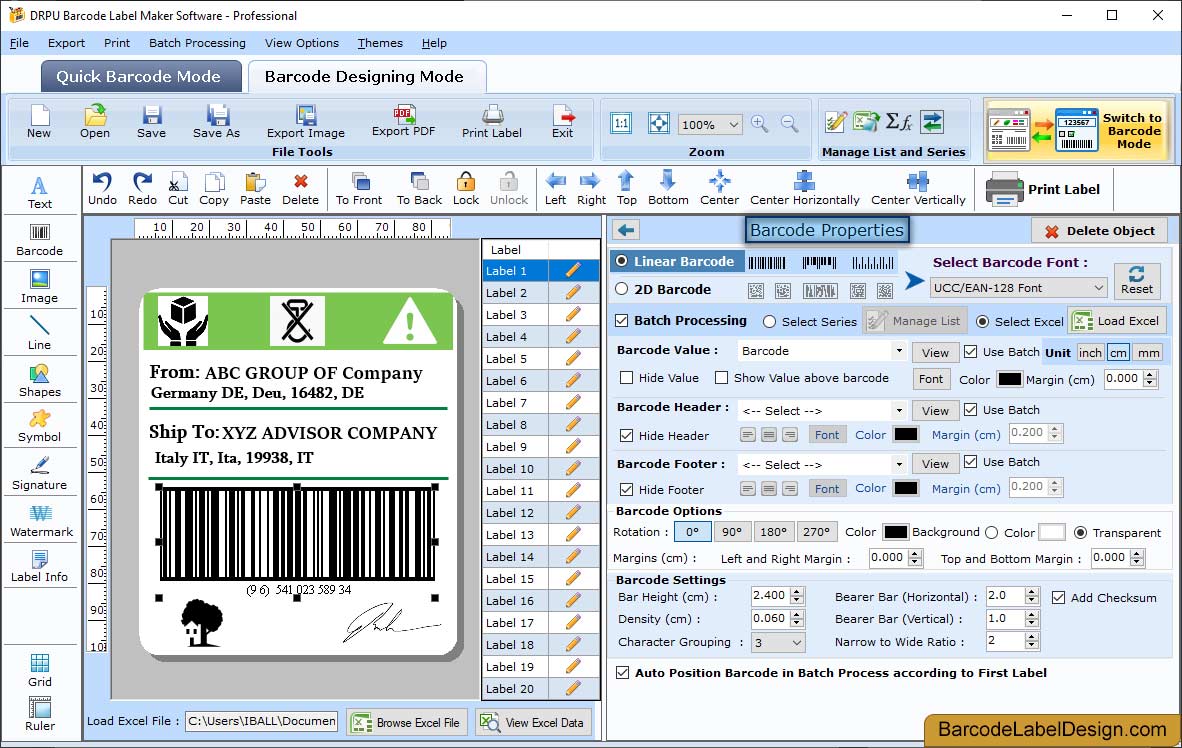The height and width of the screenshot is (748, 1182).
Task: Click the zoom in magnifier
Action: pos(760,123)
